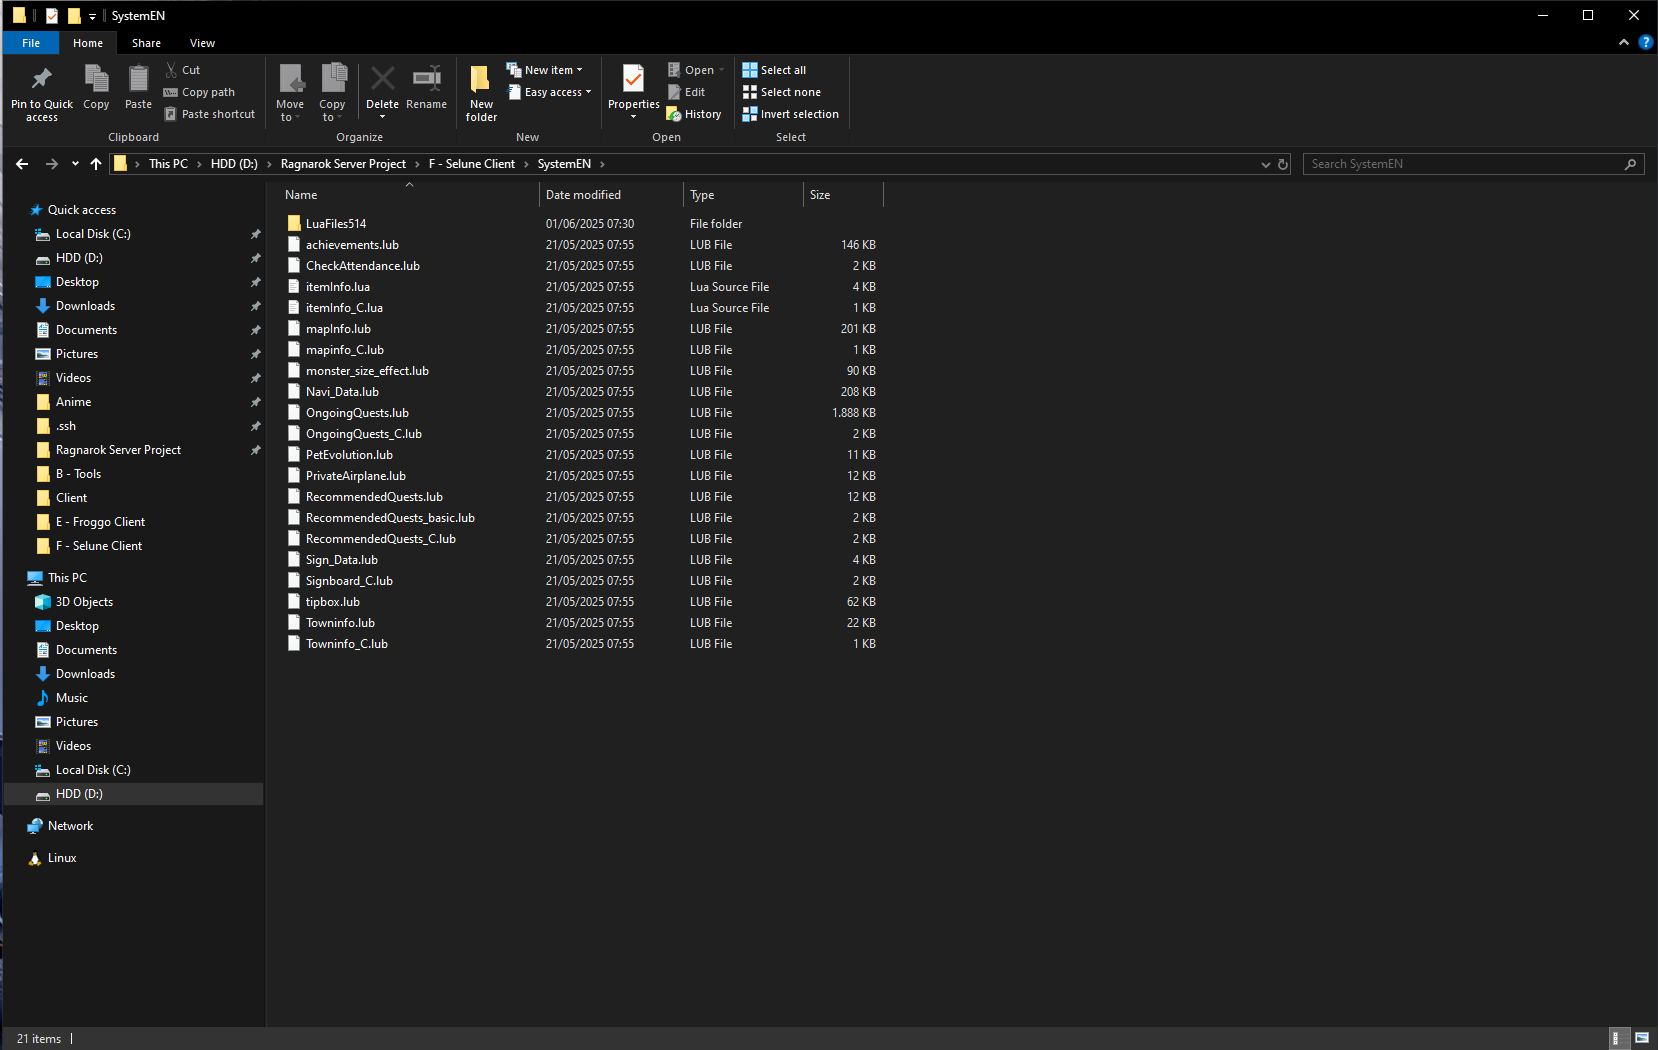Switch to large icons view in status bar
The image size is (1658, 1050).
[x=1642, y=1038]
